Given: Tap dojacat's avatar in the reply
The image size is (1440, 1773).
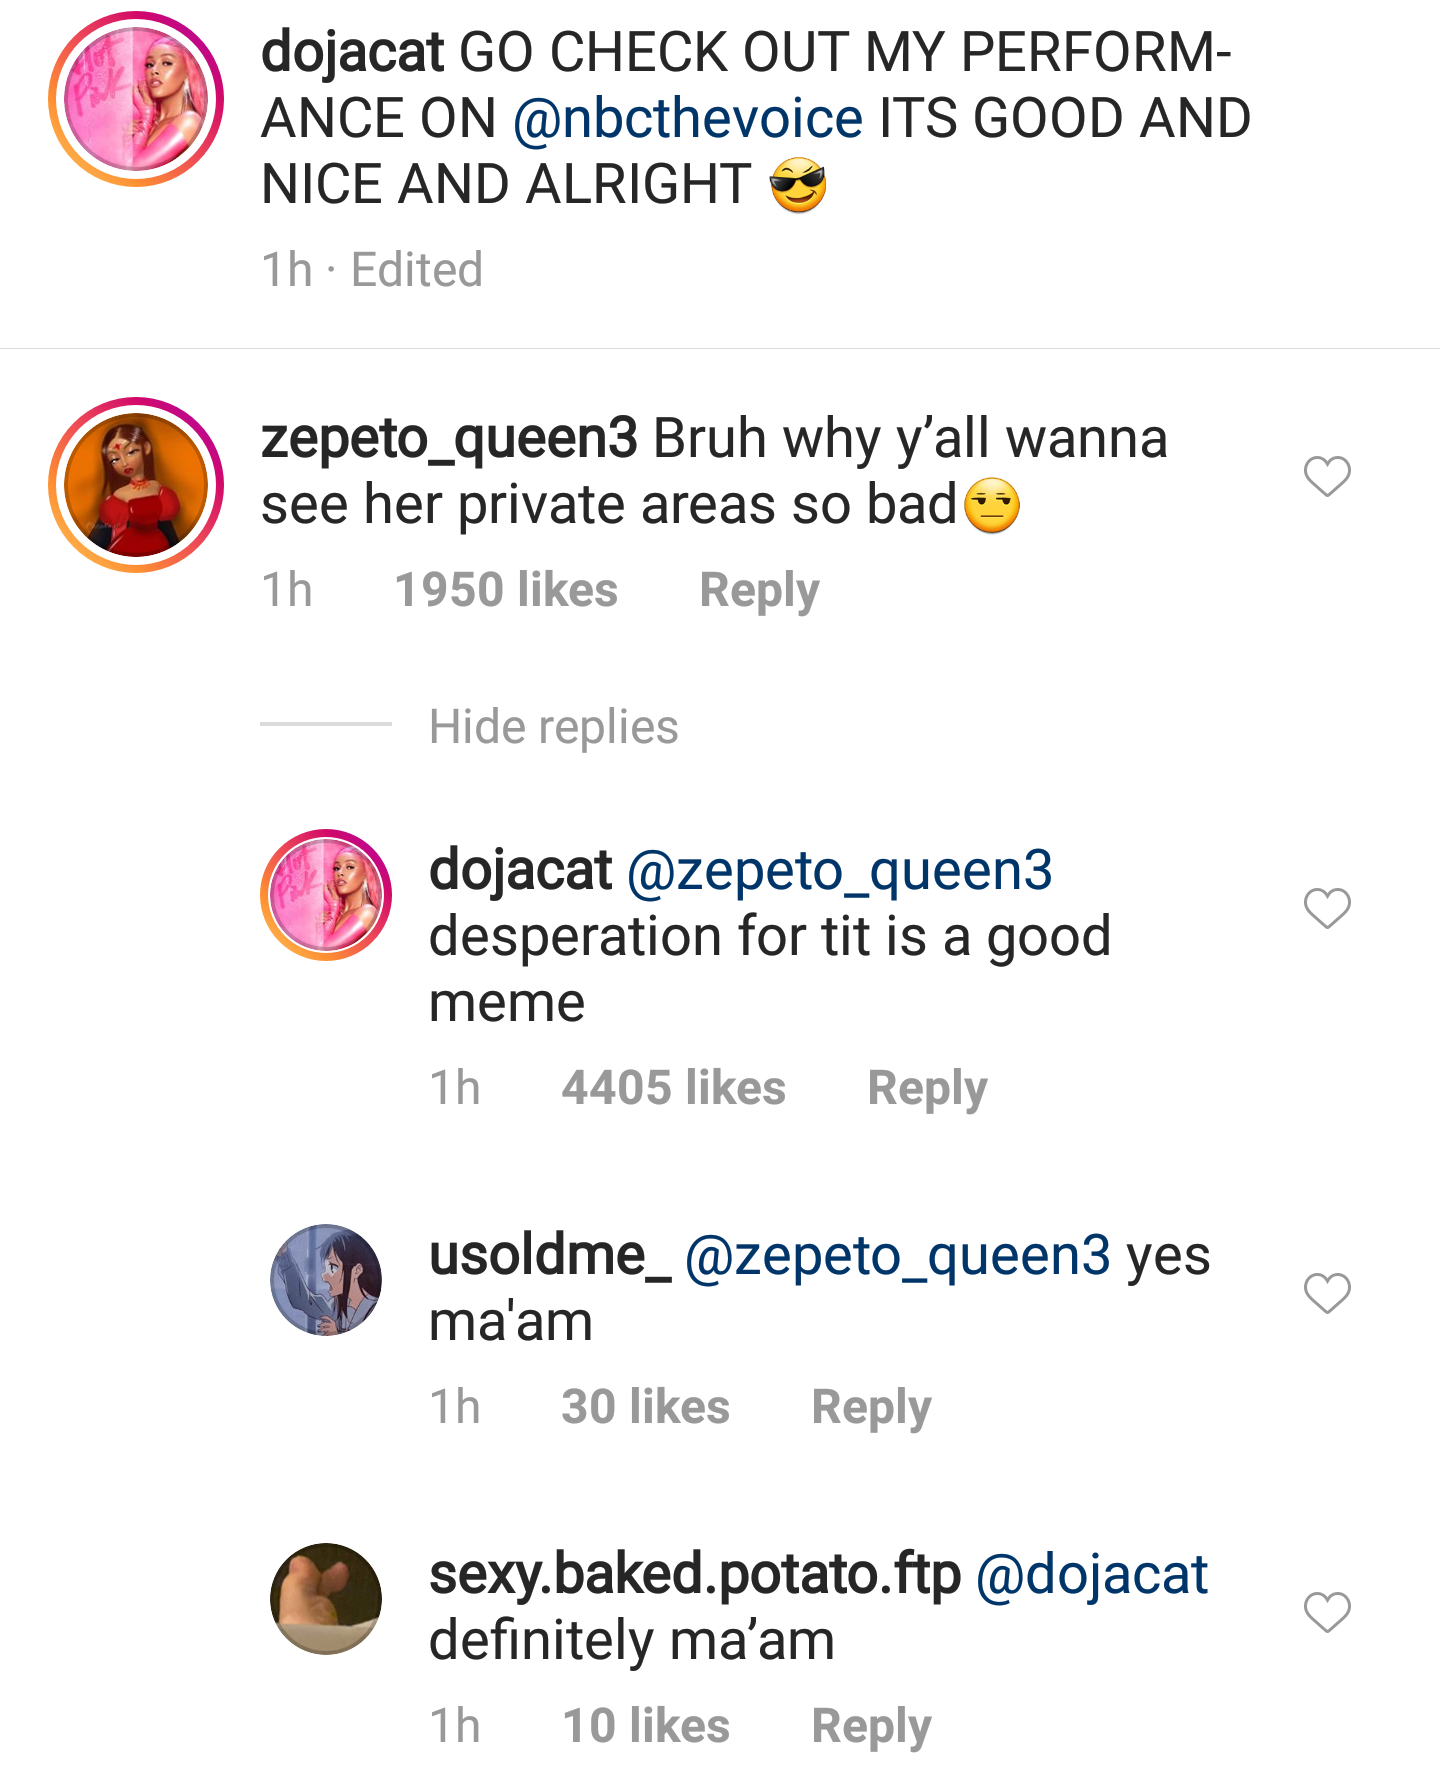Looking at the screenshot, I should pyautogui.click(x=326, y=895).
